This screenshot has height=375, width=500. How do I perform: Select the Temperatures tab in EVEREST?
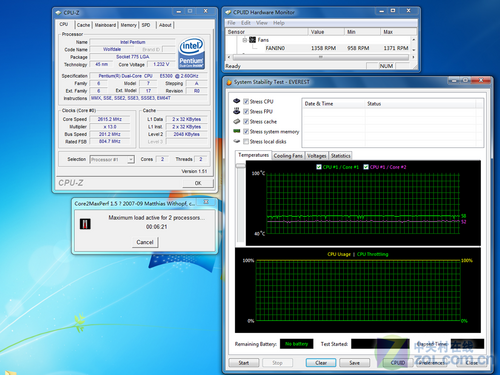click(253, 155)
